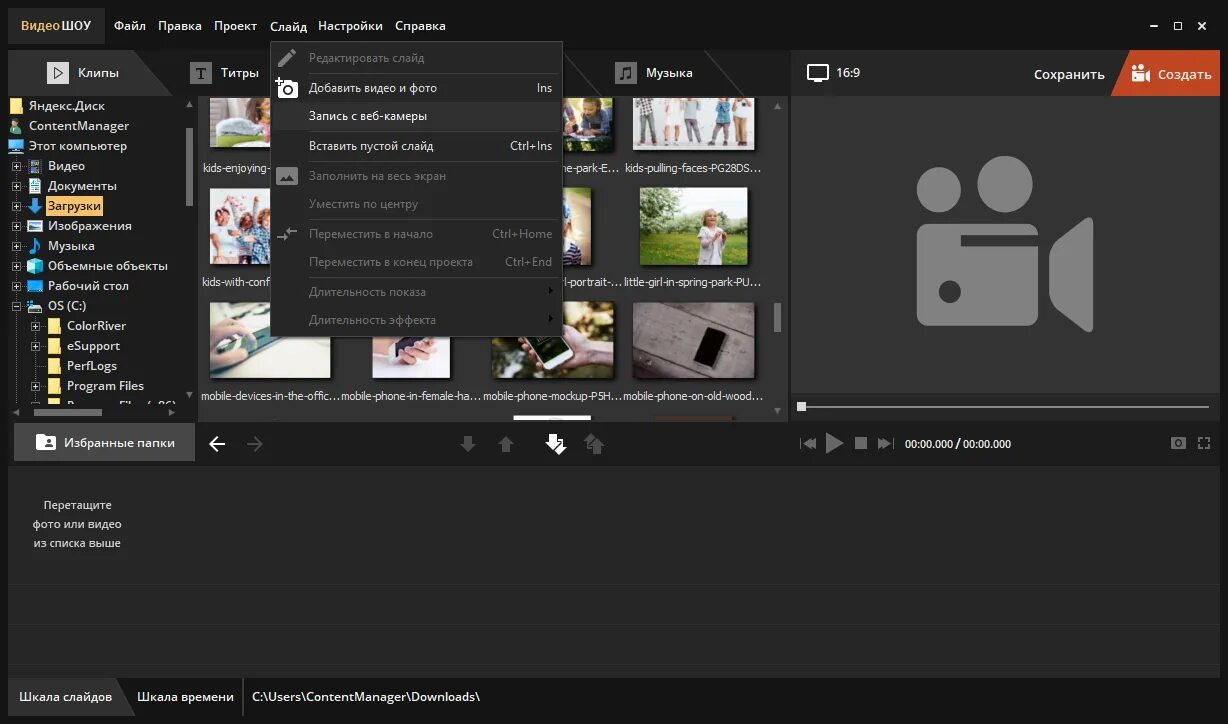Select the OS (C:) drive

pyautogui.click(x=67, y=306)
